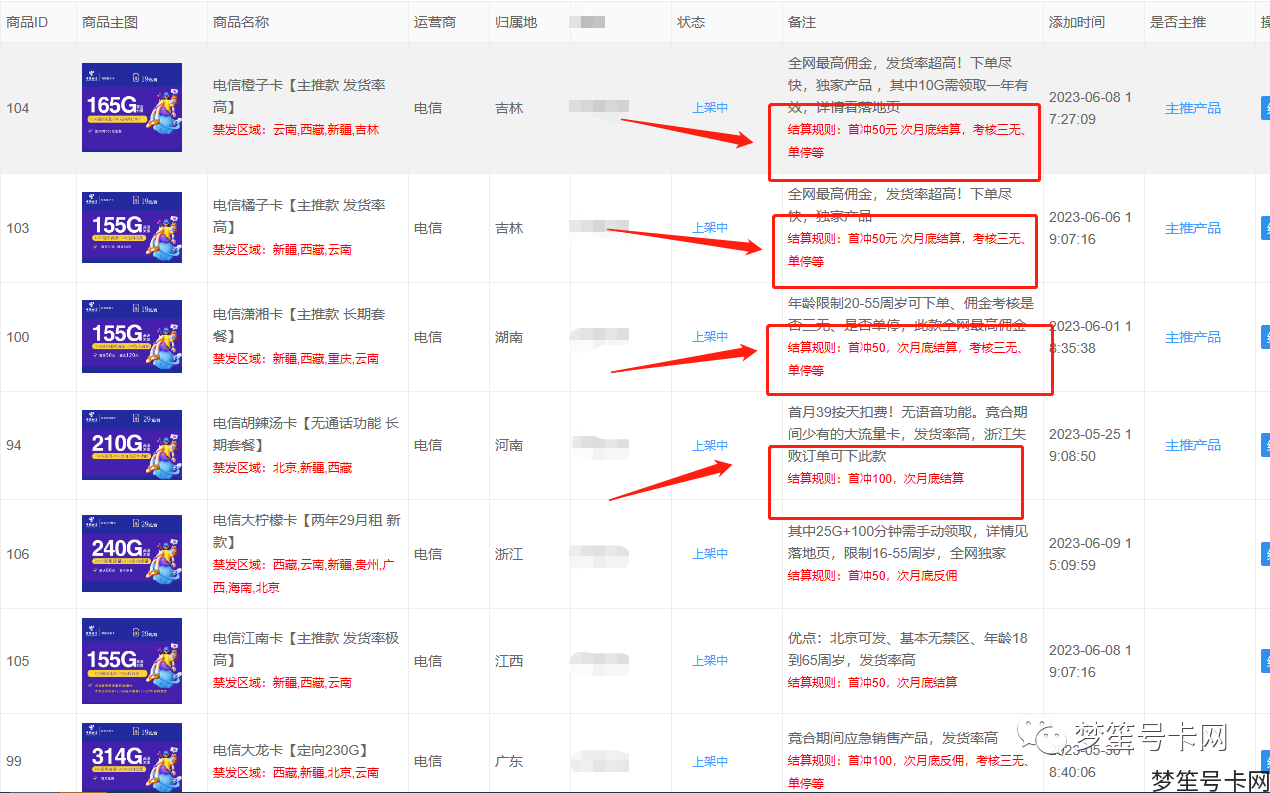Click added time 2023-05-25 for row 94

(x=1091, y=445)
